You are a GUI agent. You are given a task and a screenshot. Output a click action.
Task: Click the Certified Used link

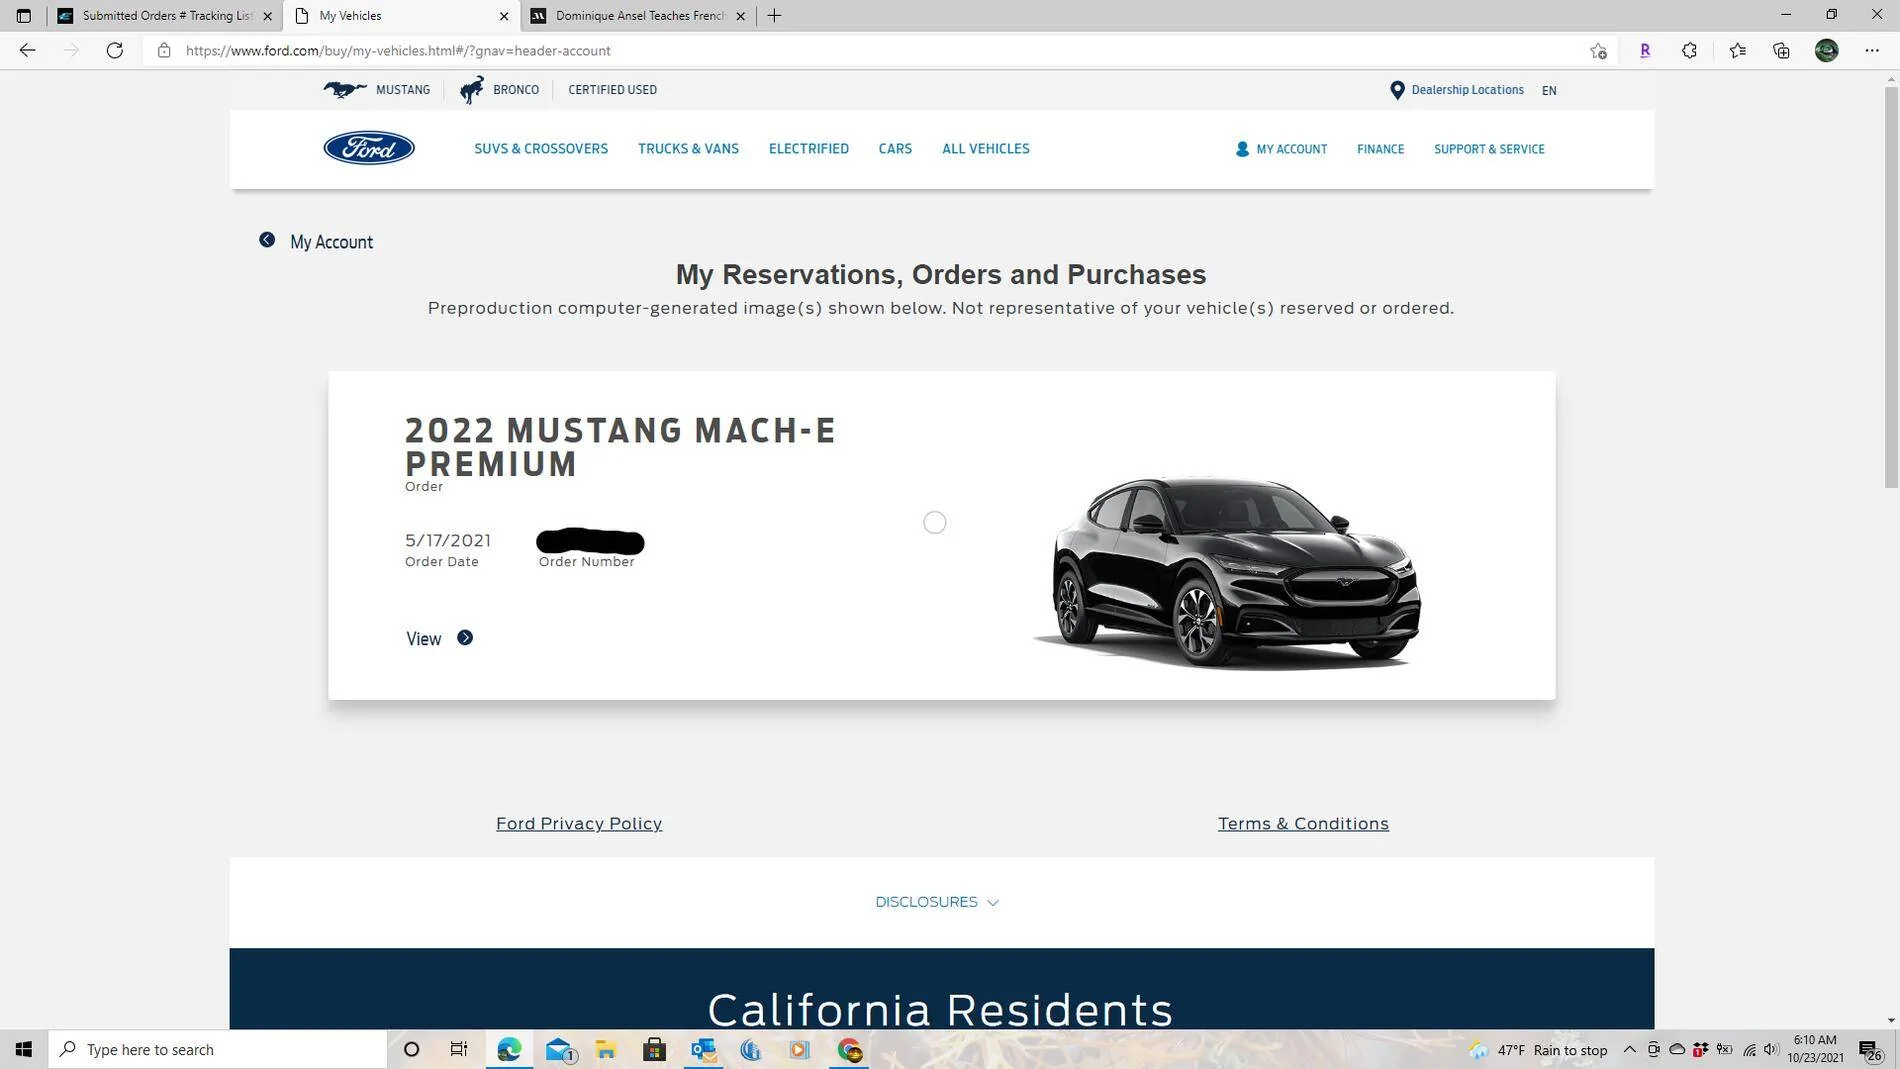click(612, 89)
